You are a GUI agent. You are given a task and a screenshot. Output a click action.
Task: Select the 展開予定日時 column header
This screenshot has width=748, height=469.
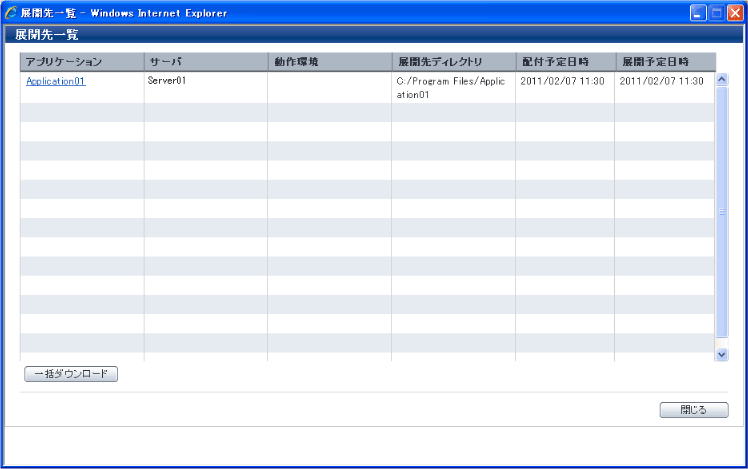[x=664, y=62]
